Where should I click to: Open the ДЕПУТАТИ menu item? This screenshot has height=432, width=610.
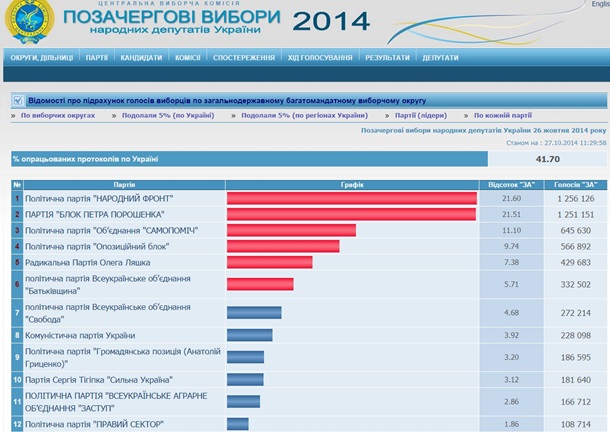tap(440, 58)
